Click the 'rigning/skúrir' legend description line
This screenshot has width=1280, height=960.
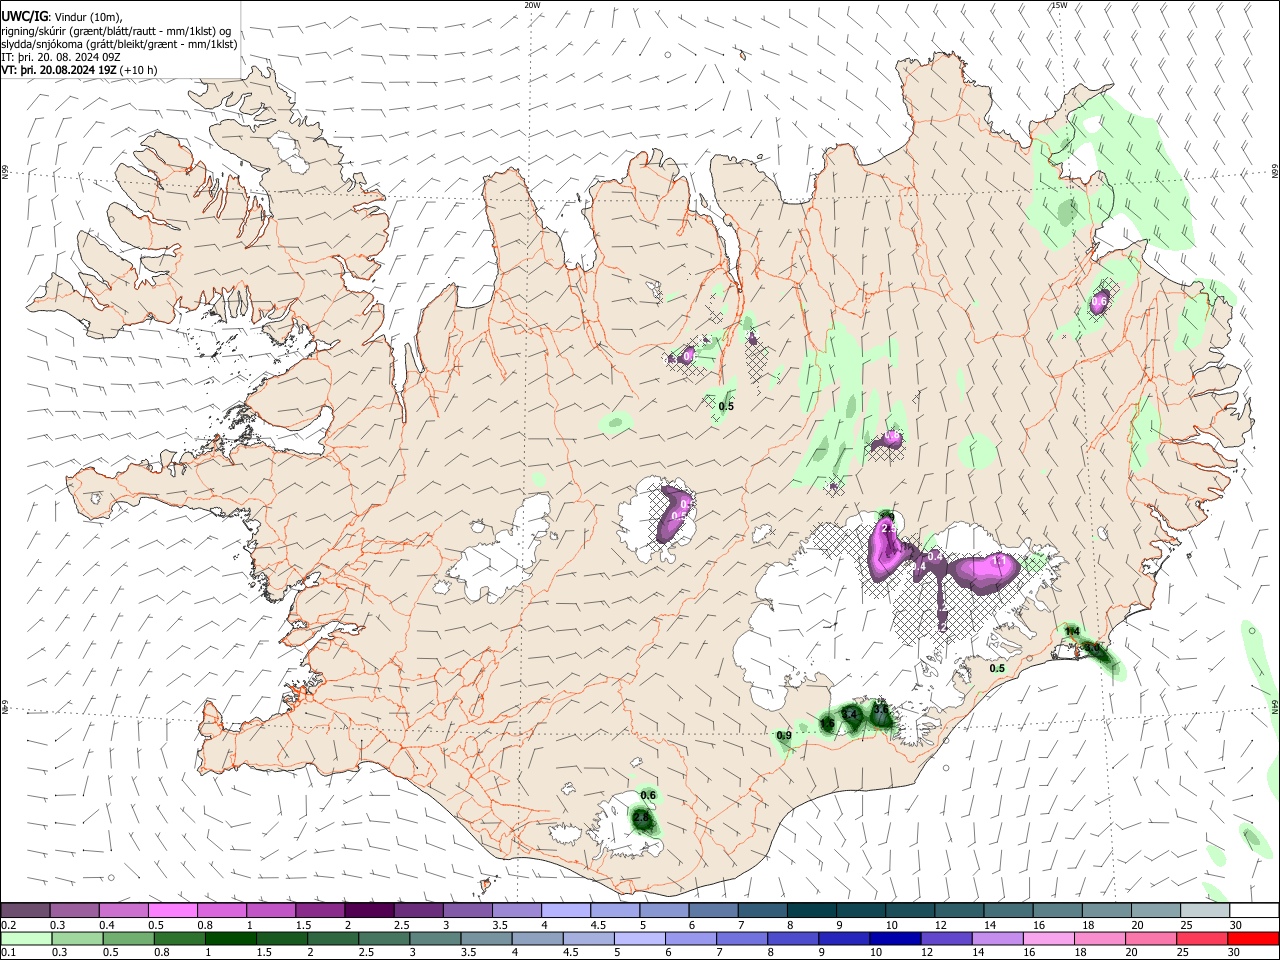click(116, 30)
